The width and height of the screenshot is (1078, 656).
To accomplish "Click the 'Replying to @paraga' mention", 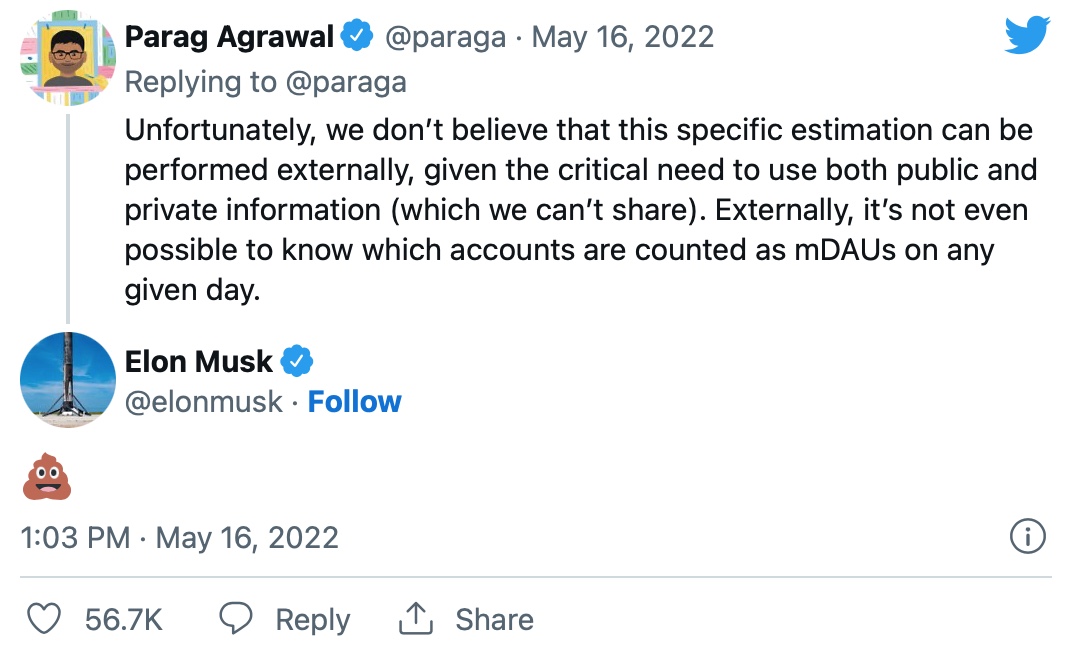I will point(347,82).
